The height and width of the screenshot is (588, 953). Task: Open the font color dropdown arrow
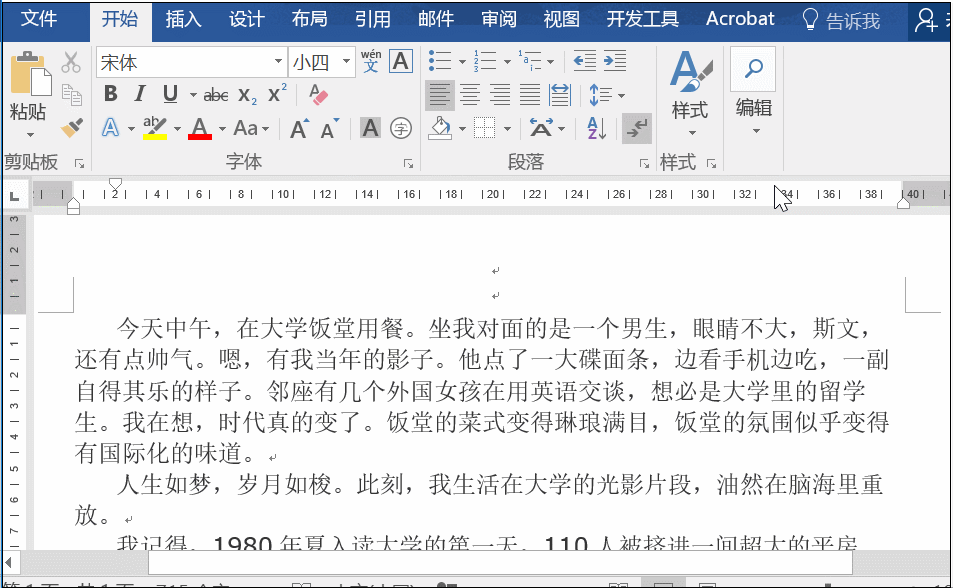(222, 129)
